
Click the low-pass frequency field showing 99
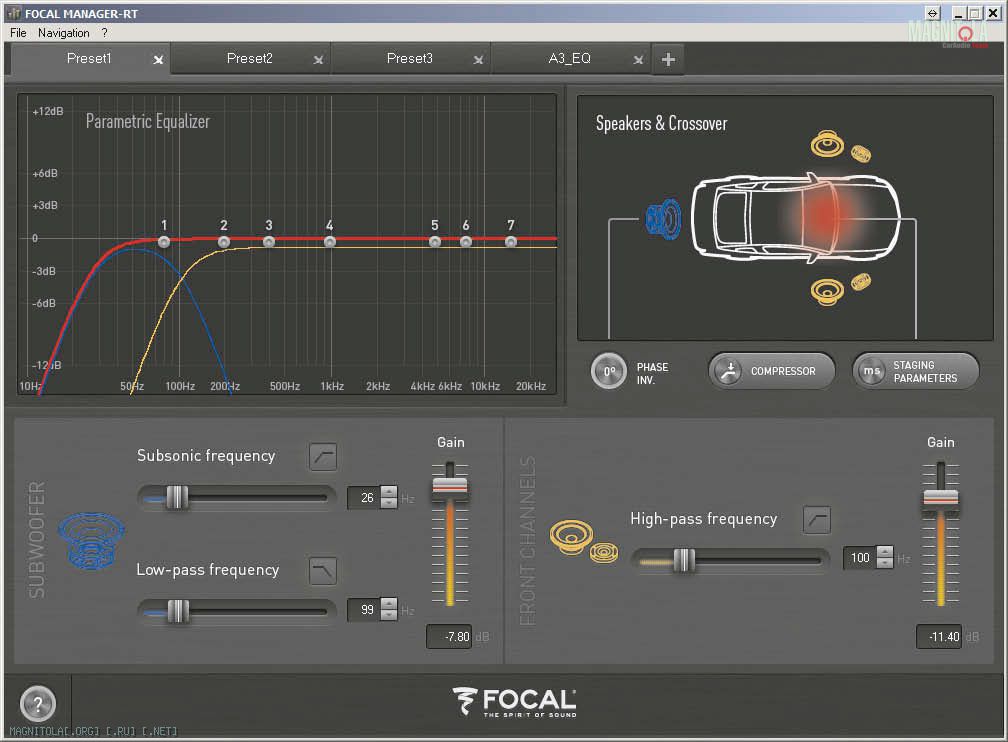pyautogui.click(x=364, y=610)
